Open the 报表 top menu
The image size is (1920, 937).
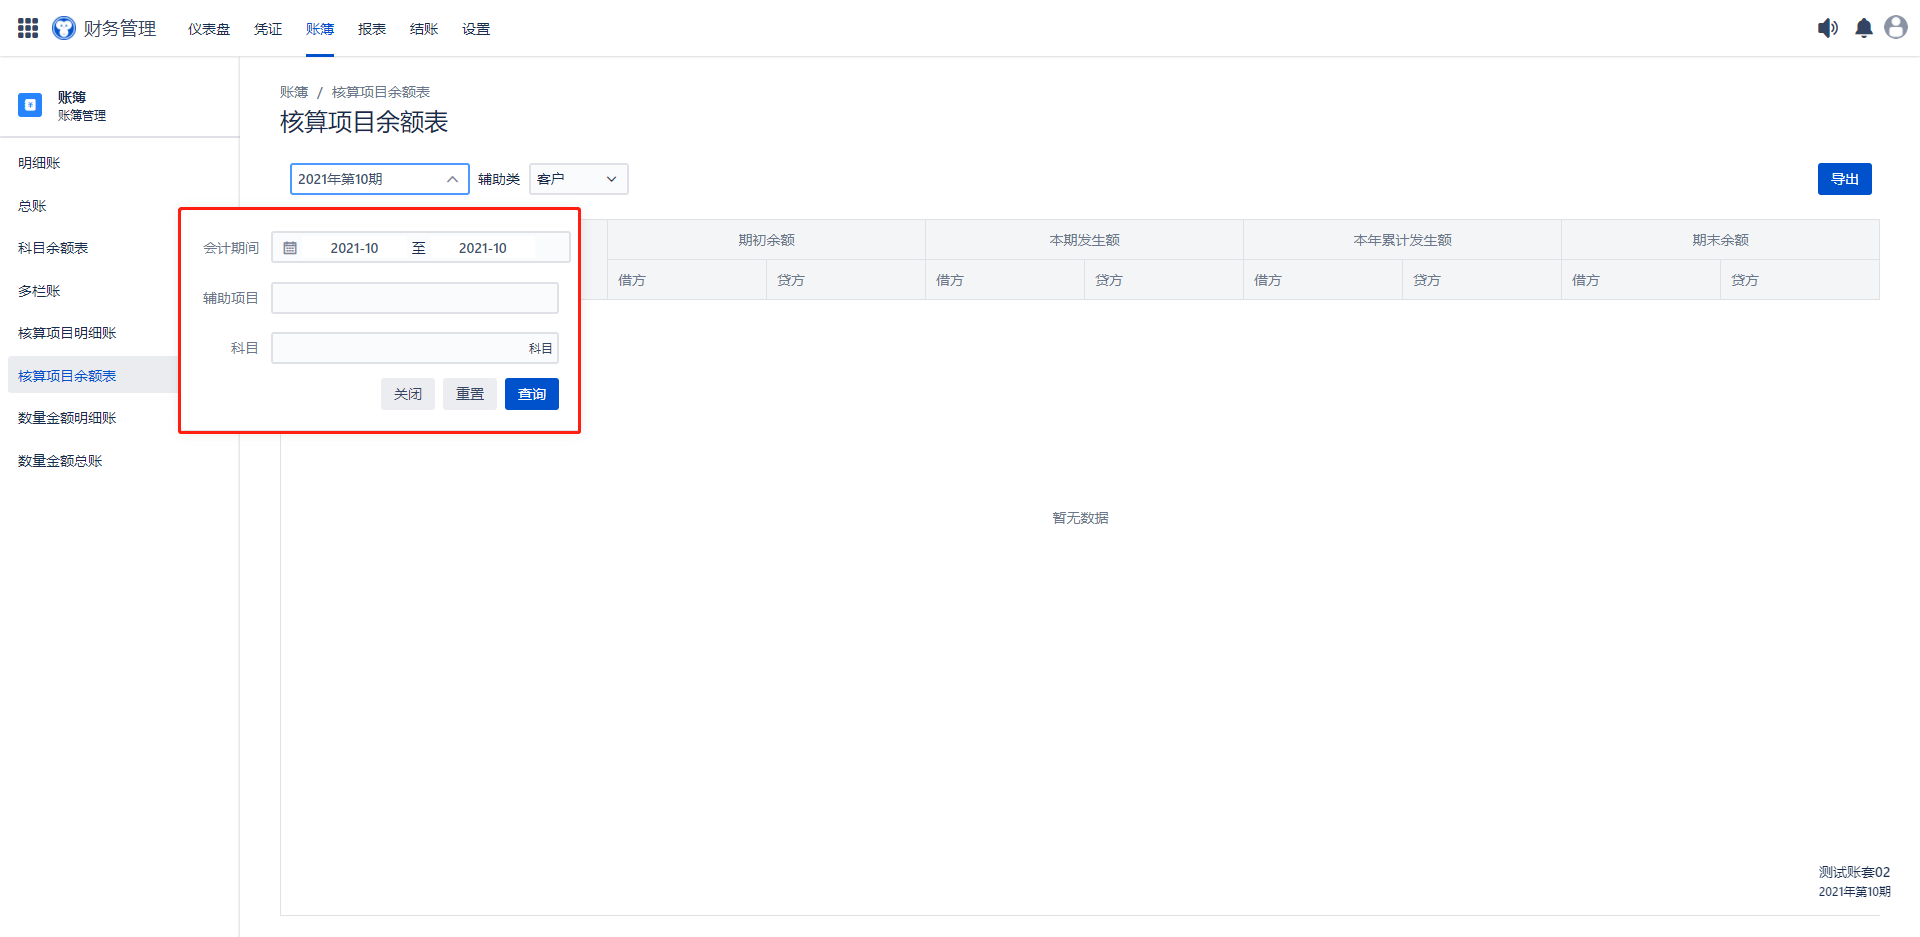click(x=372, y=29)
